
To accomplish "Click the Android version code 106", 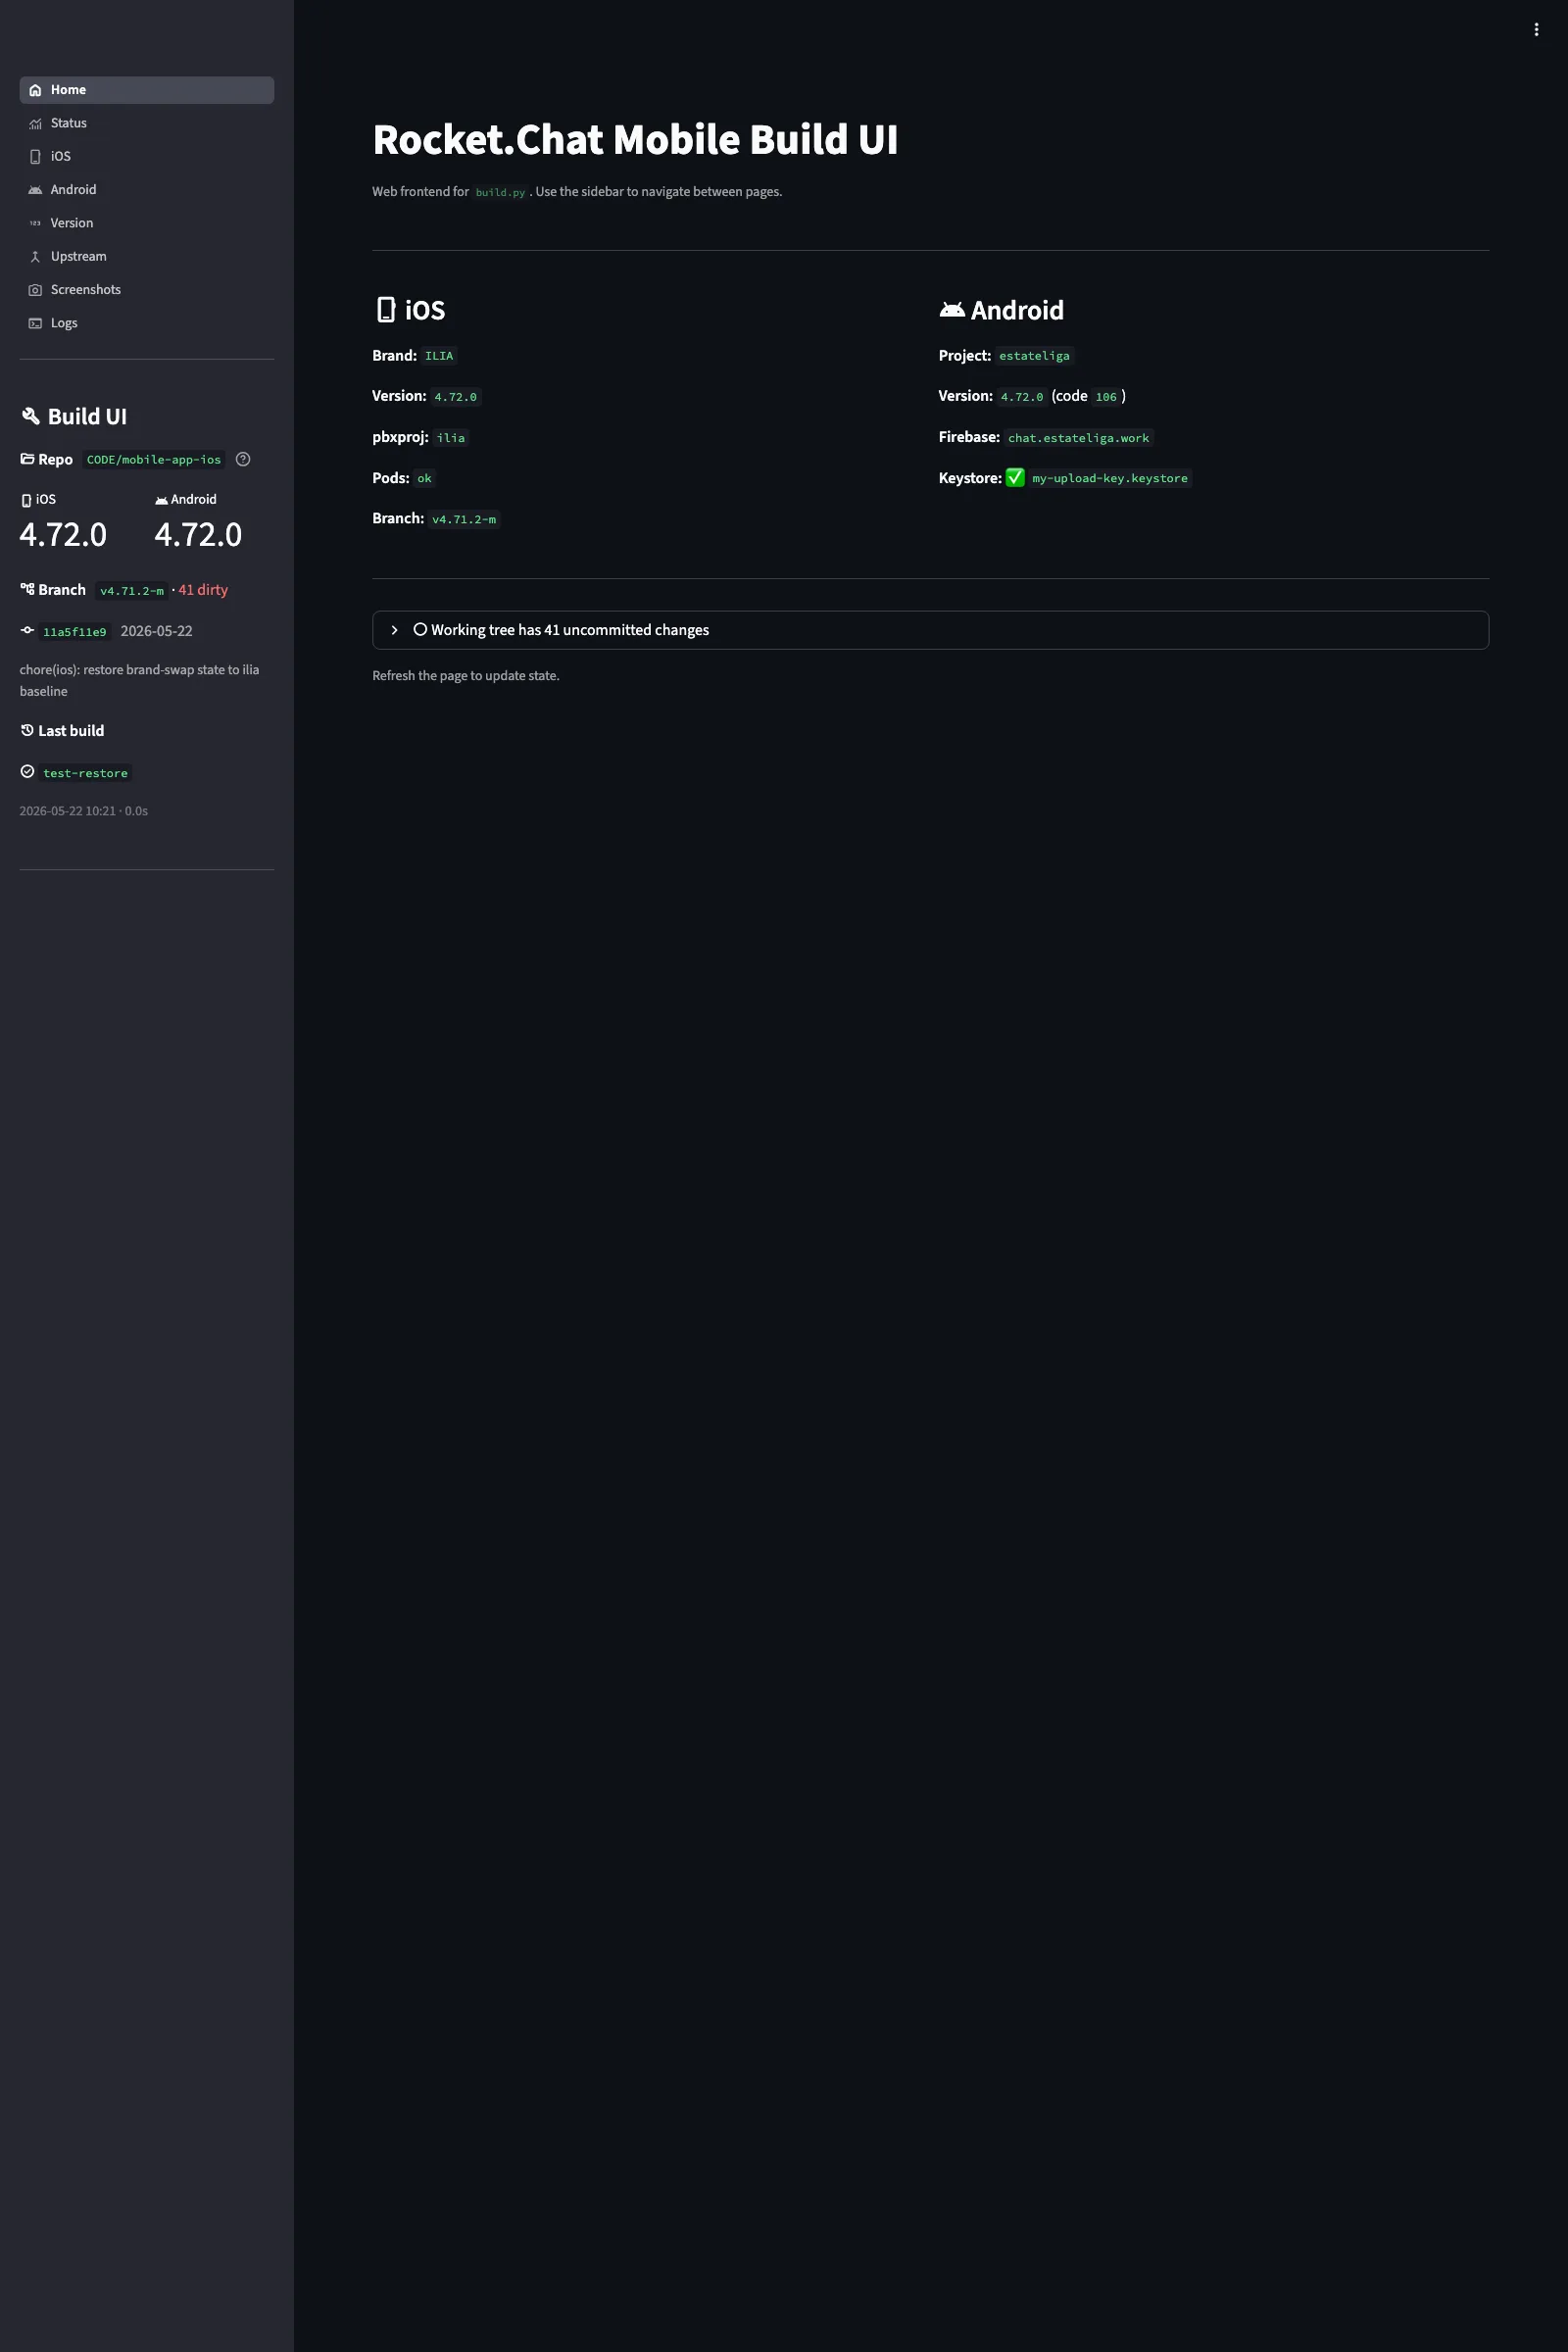I will (x=1106, y=397).
